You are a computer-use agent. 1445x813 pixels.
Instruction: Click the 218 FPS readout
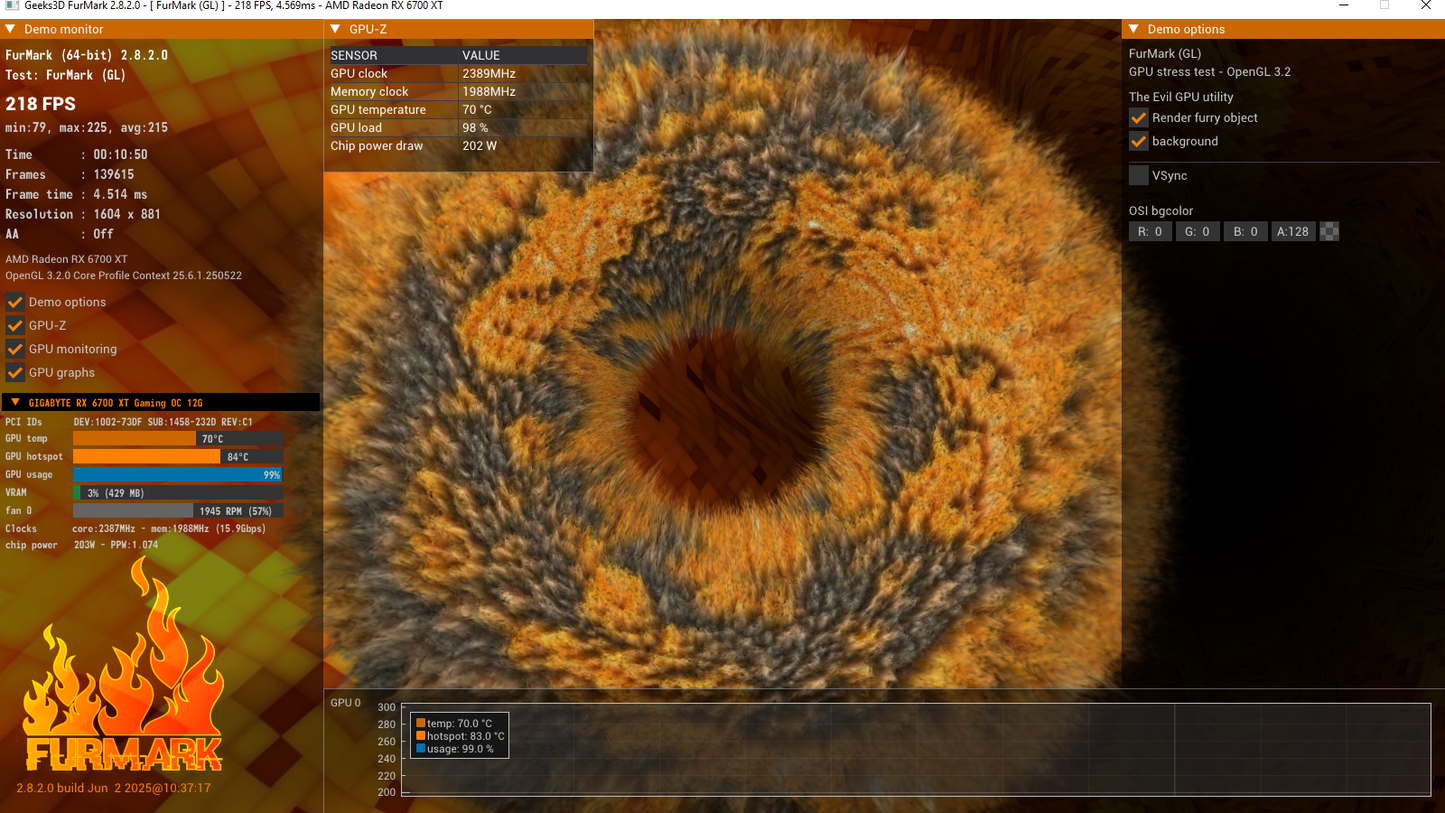click(41, 104)
